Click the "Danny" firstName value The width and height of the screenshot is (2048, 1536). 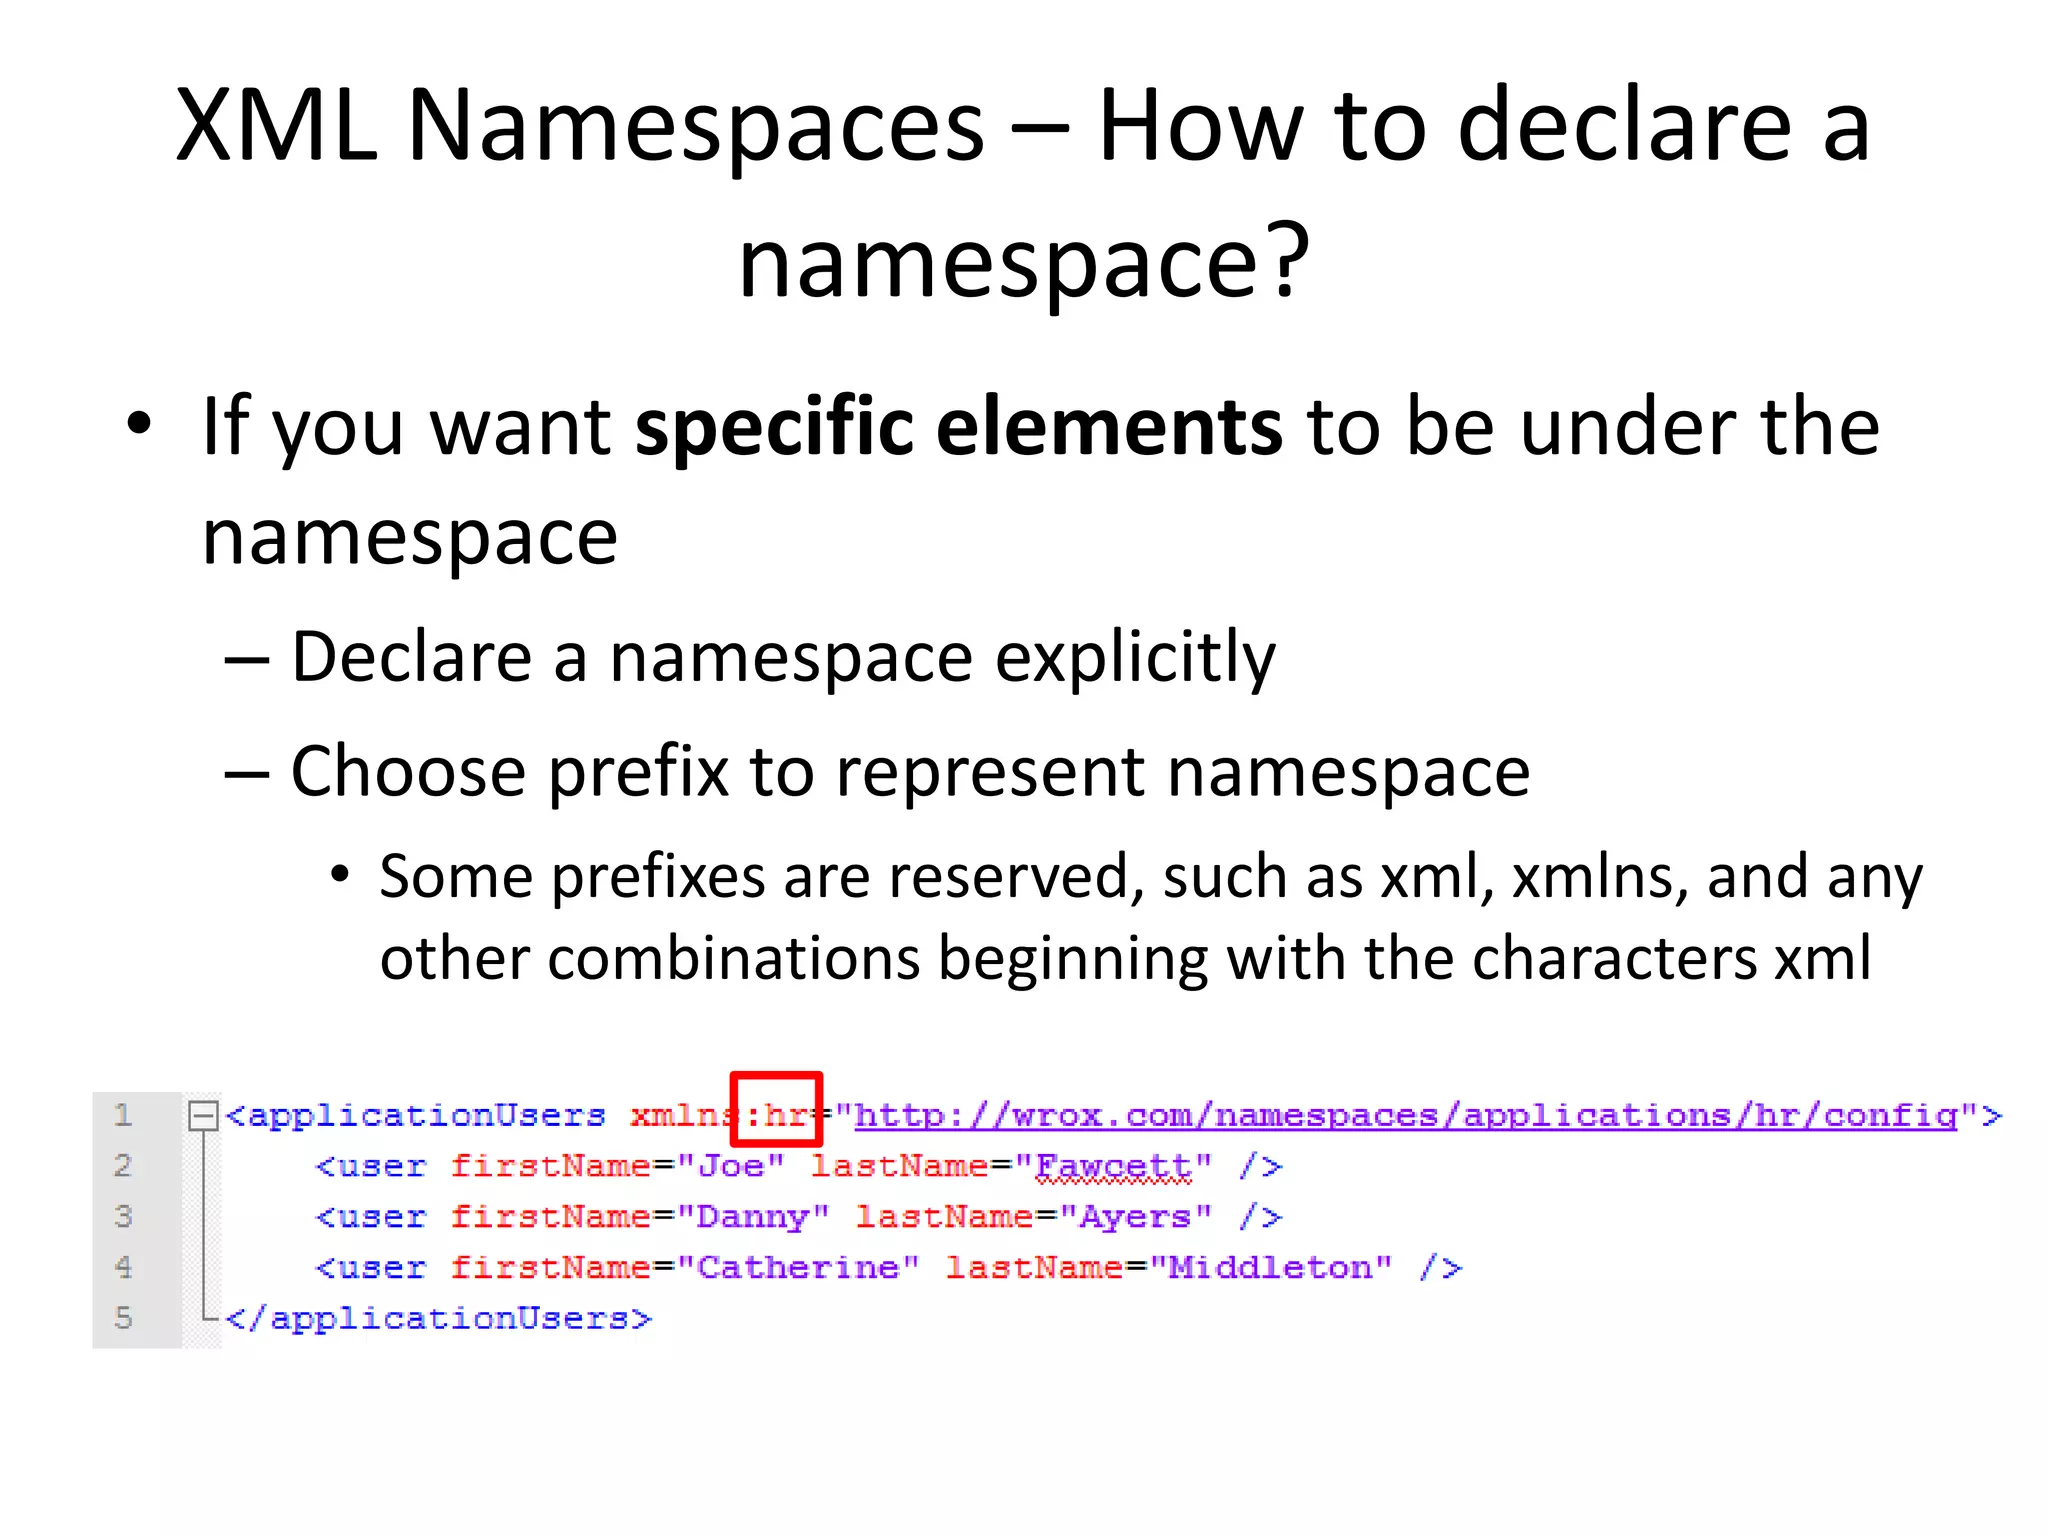pyautogui.click(x=753, y=1217)
